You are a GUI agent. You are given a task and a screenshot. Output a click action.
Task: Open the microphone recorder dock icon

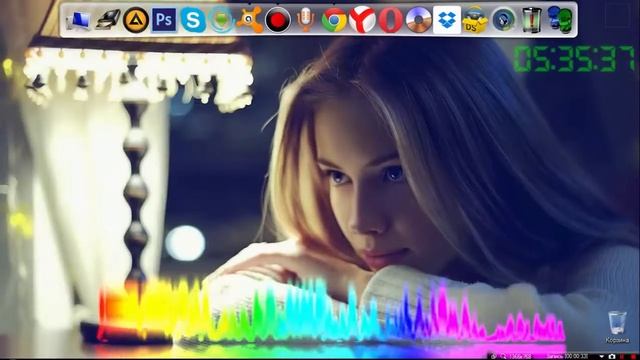pyautogui.click(x=306, y=20)
